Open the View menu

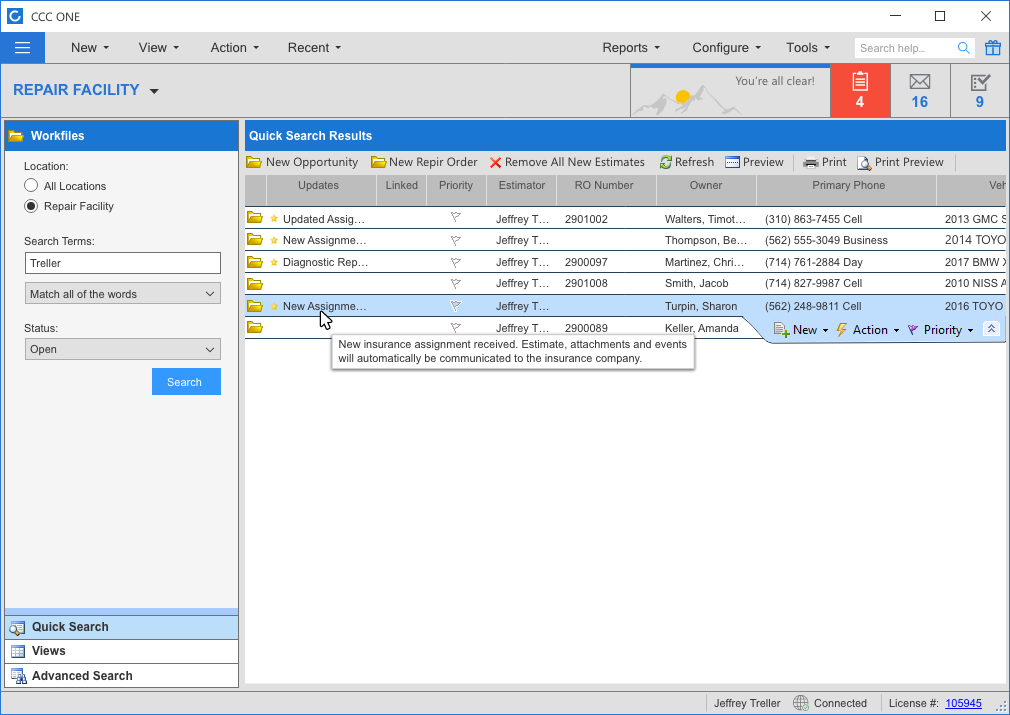pyautogui.click(x=159, y=48)
